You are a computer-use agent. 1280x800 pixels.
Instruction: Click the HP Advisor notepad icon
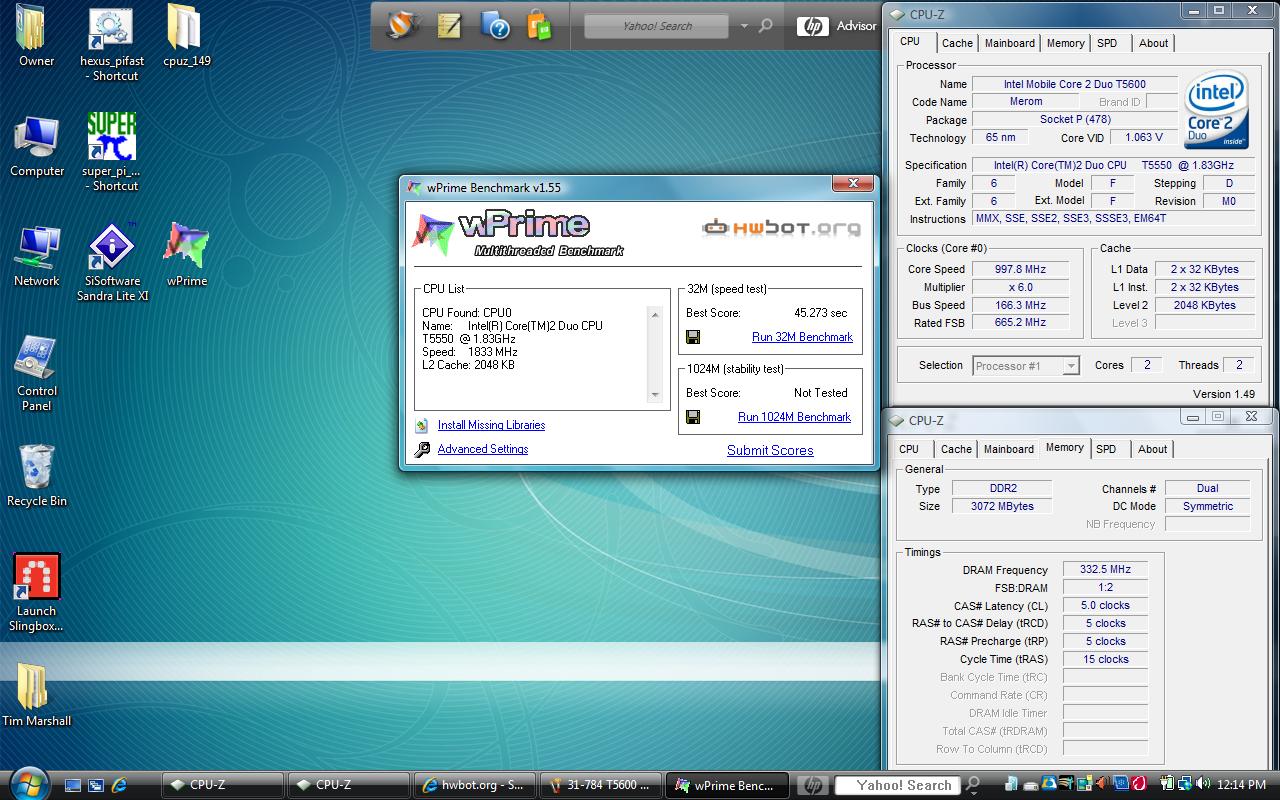click(x=449, y=26)
